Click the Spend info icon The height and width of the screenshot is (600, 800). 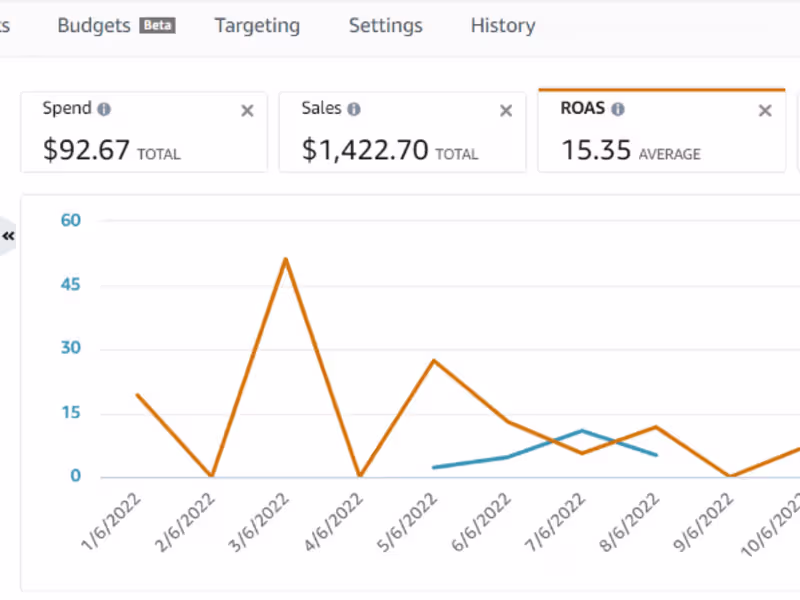tap(105, 109)
